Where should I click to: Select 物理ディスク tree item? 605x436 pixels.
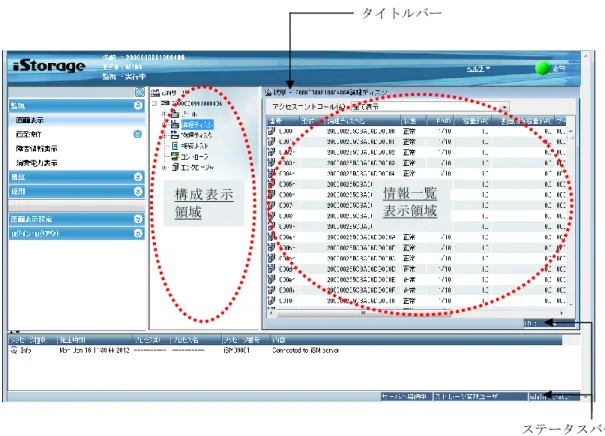pyautogui.click(x=197, y=135)
